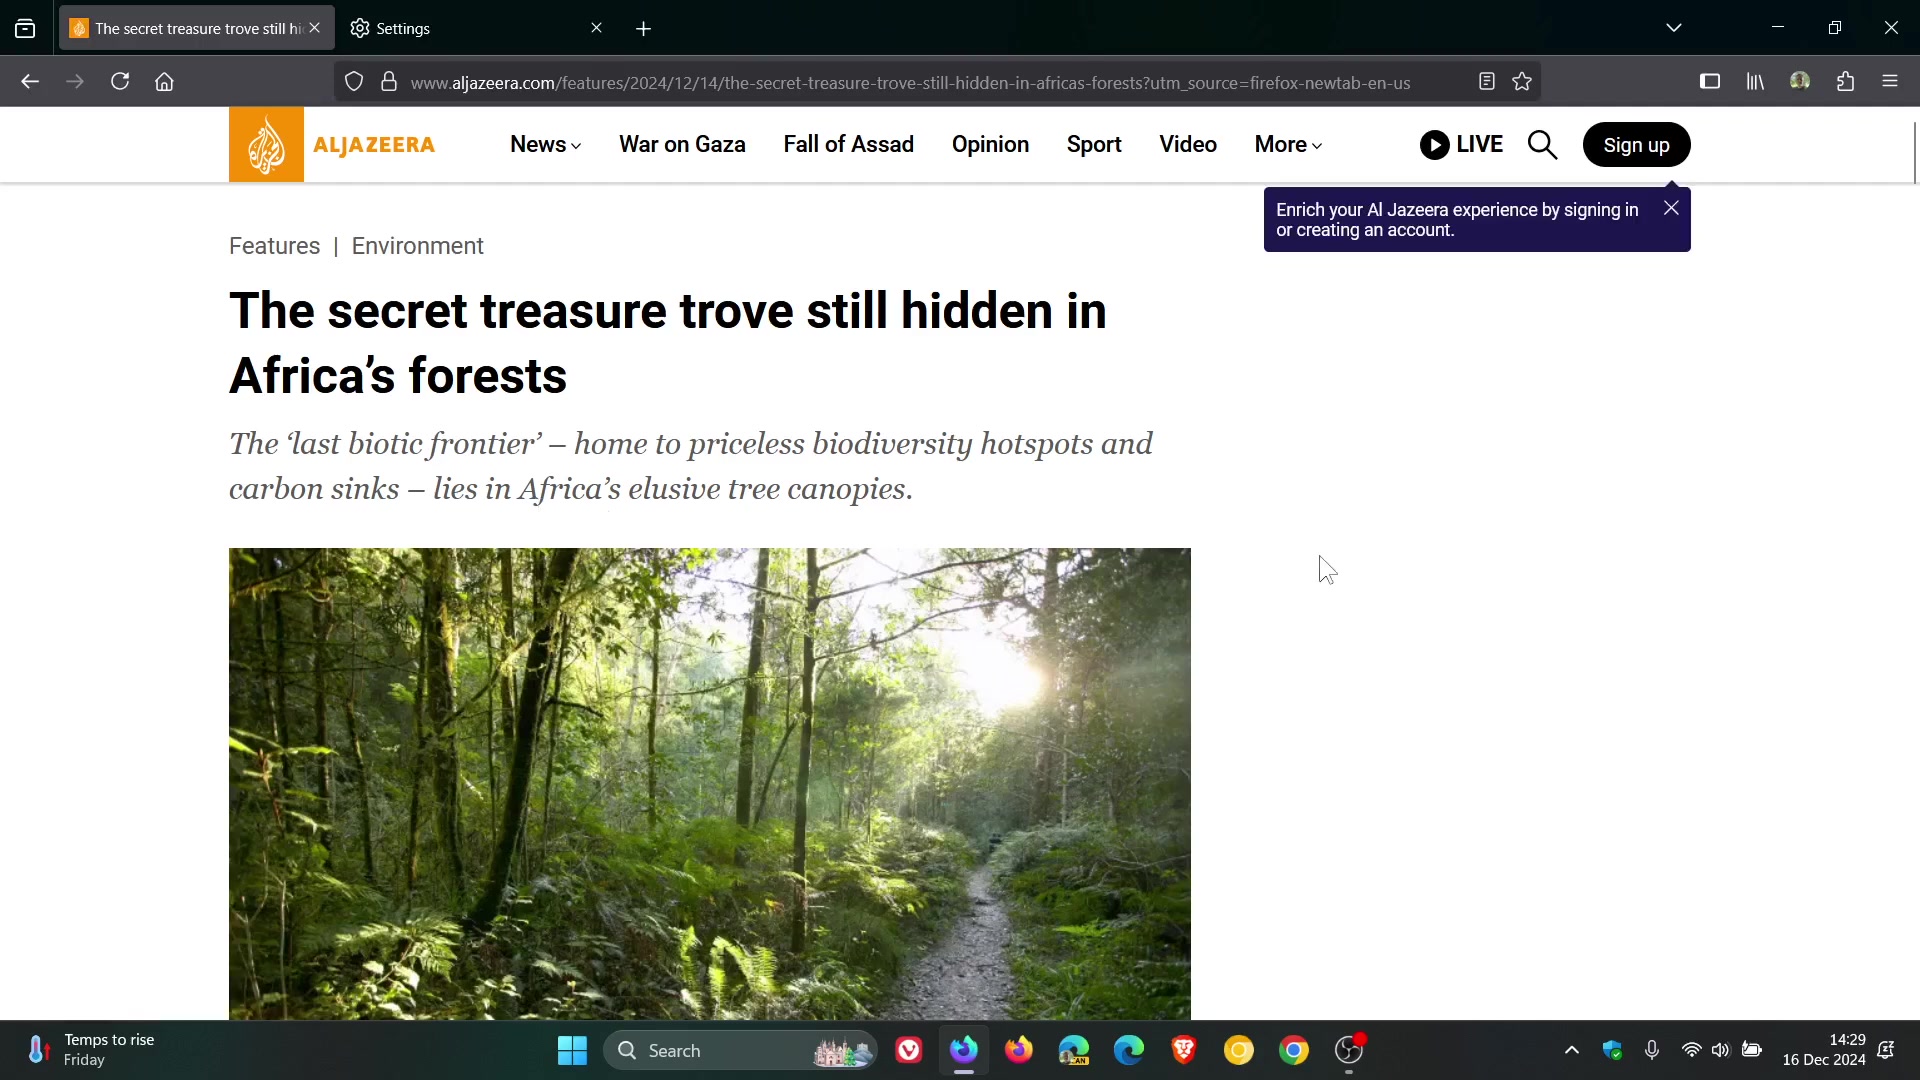Go back to the previous page
Screen dimensions: 1920x1080
[30, 82]
